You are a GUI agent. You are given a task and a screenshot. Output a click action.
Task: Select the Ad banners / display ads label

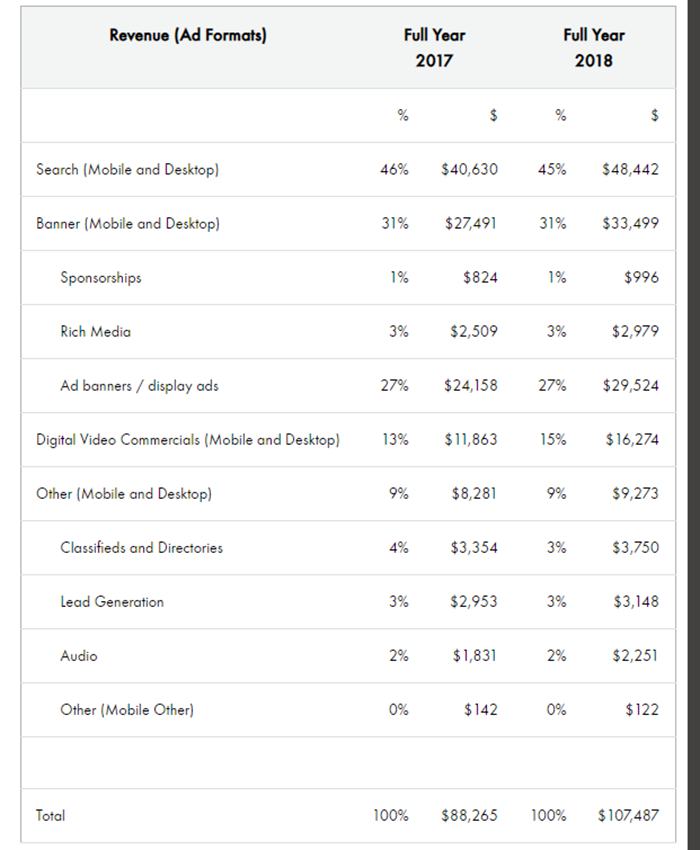(x=139, y=386)
